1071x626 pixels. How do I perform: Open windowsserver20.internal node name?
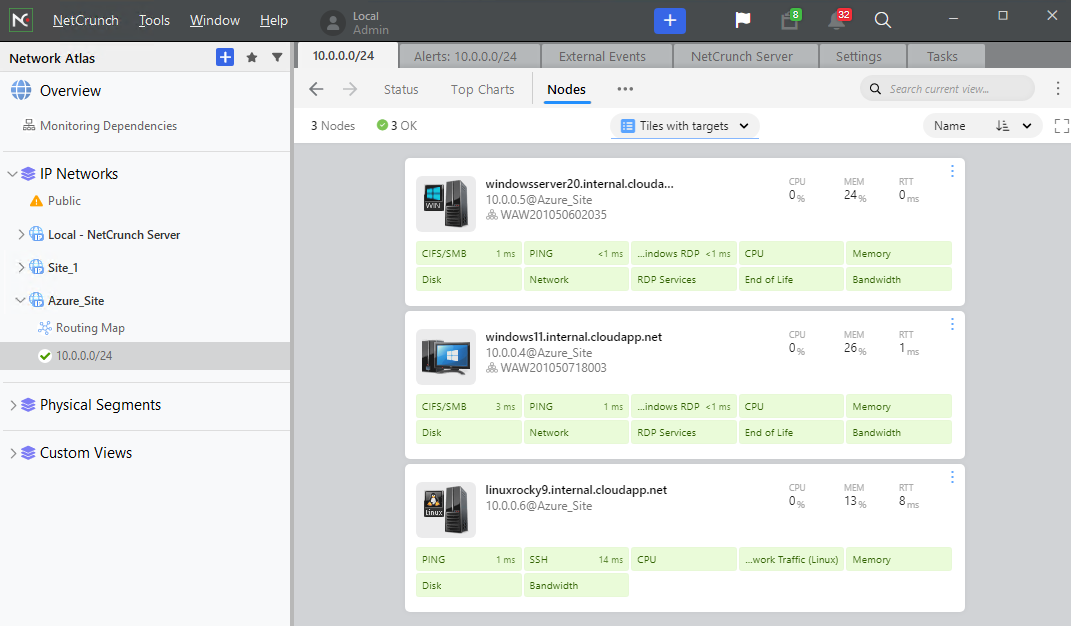(x=579, y=183)
